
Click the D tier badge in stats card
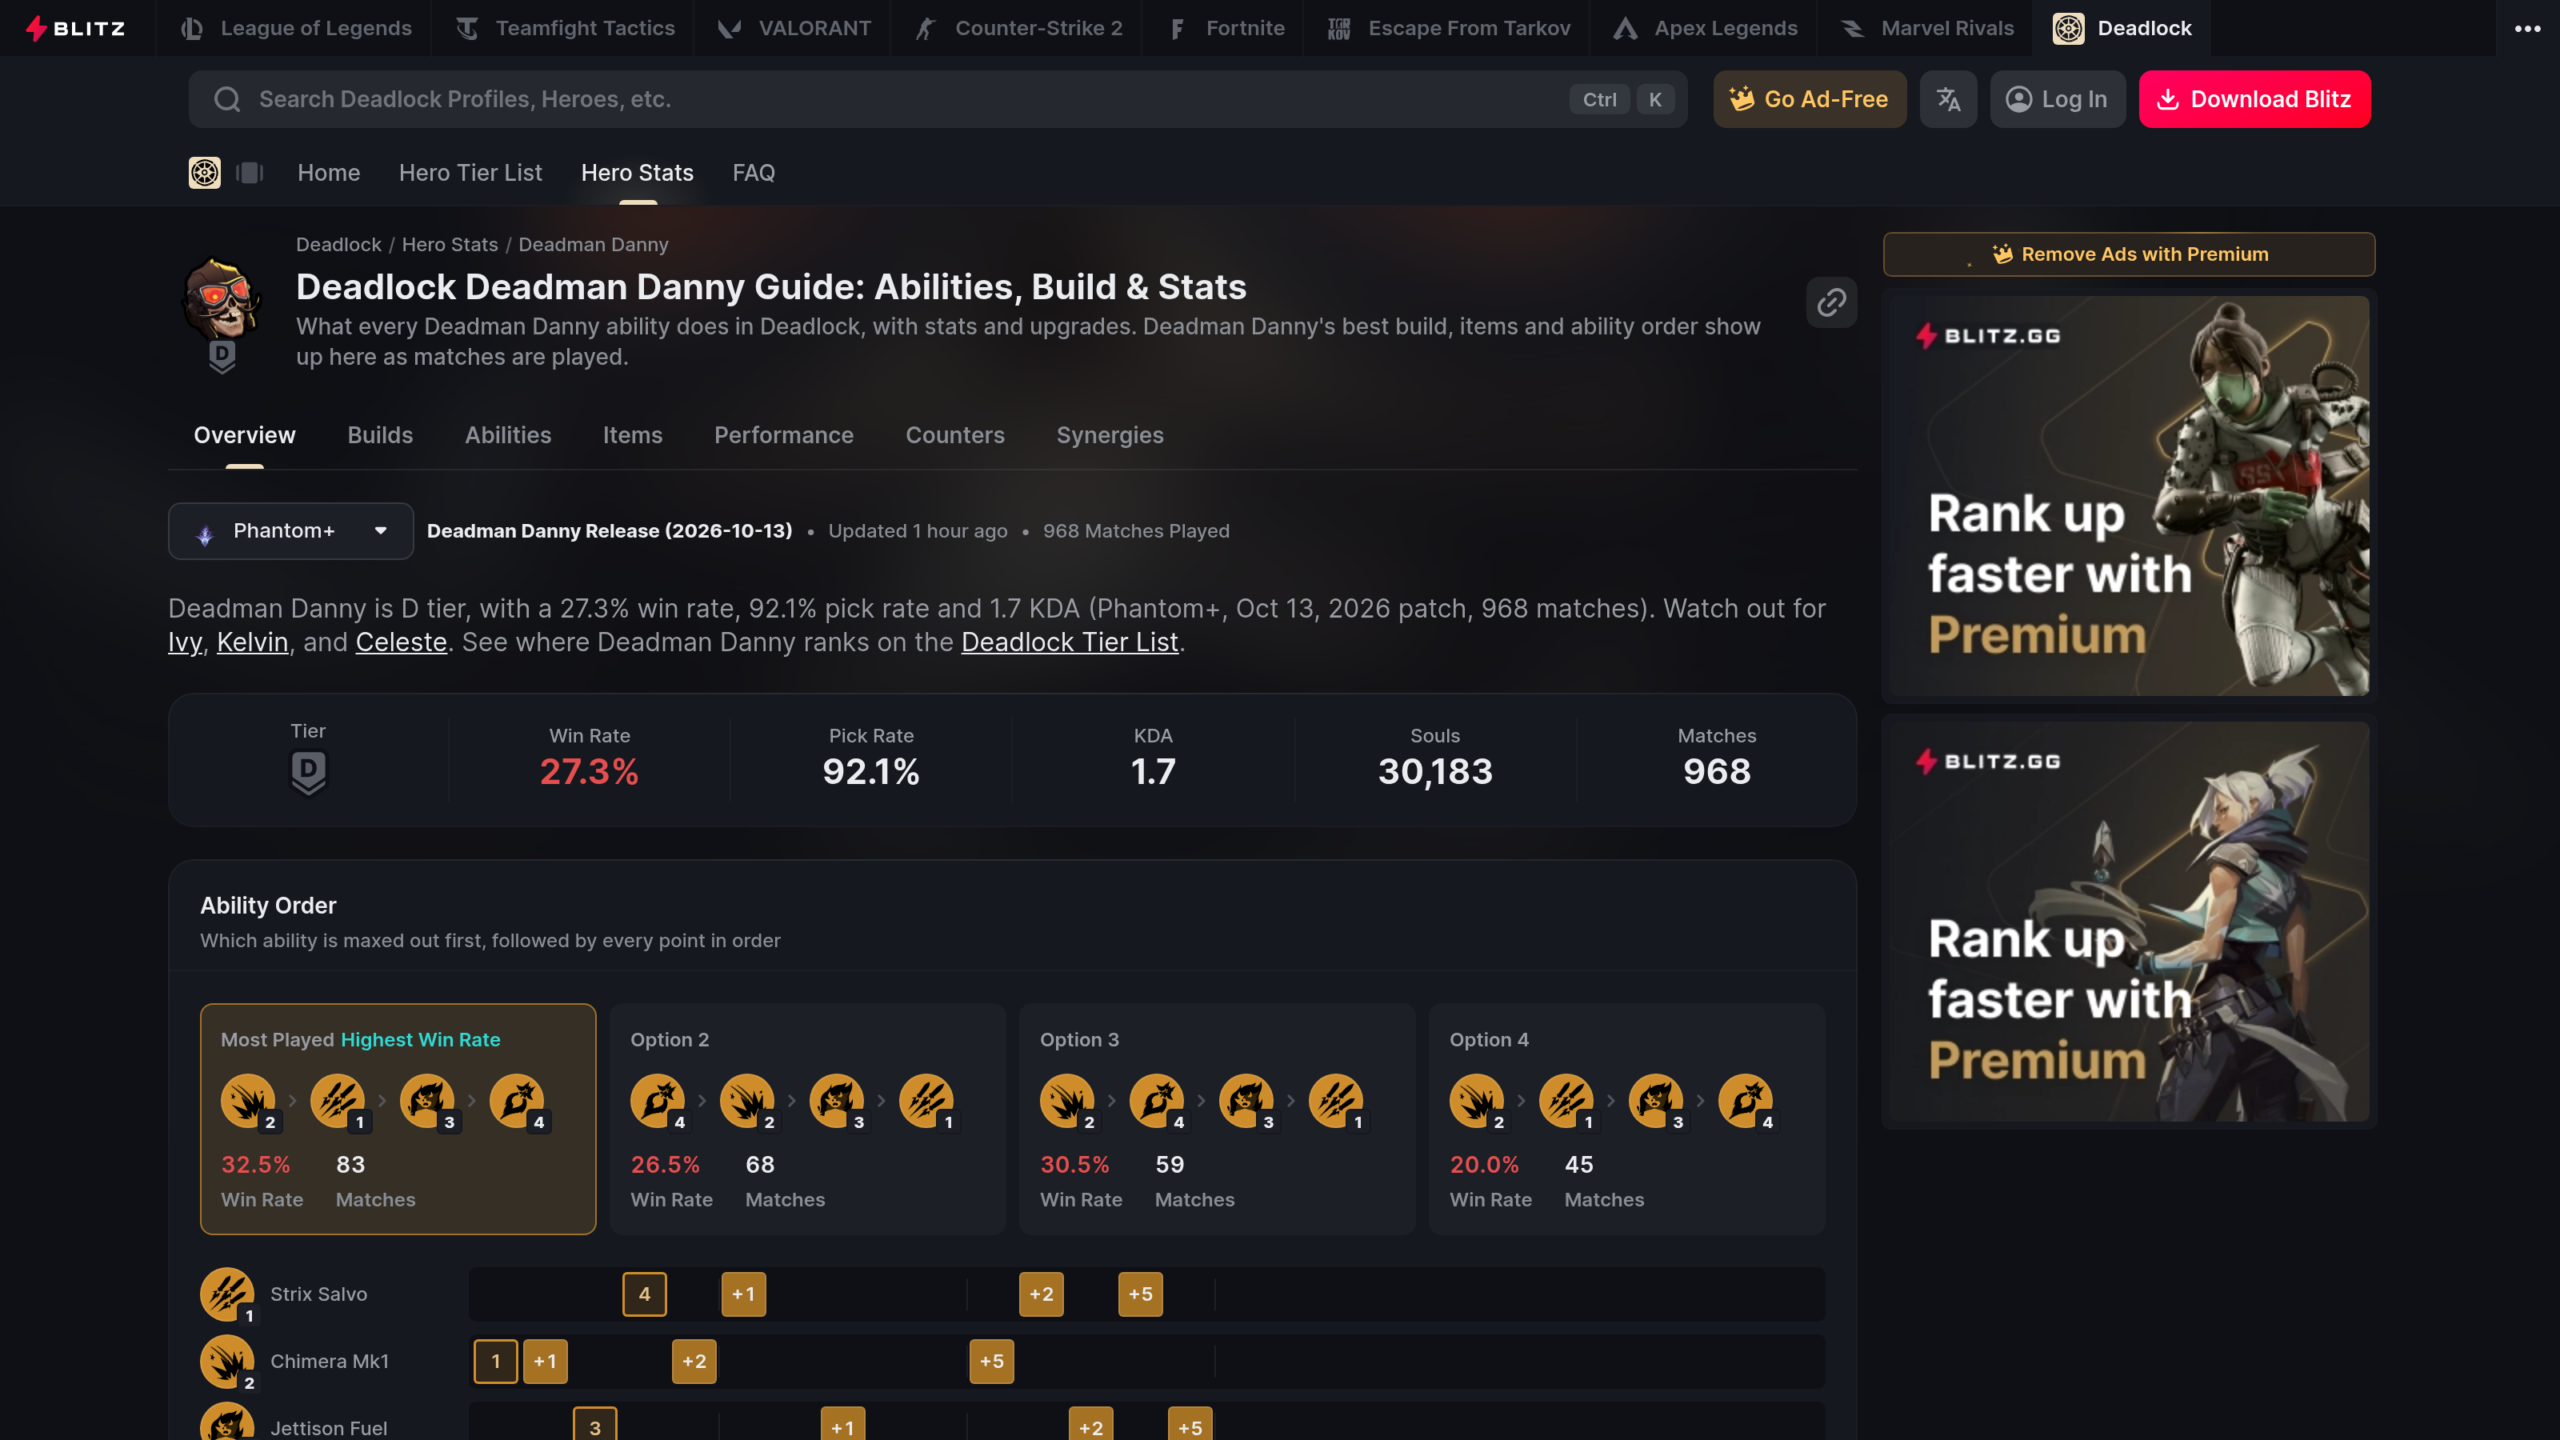308,772
